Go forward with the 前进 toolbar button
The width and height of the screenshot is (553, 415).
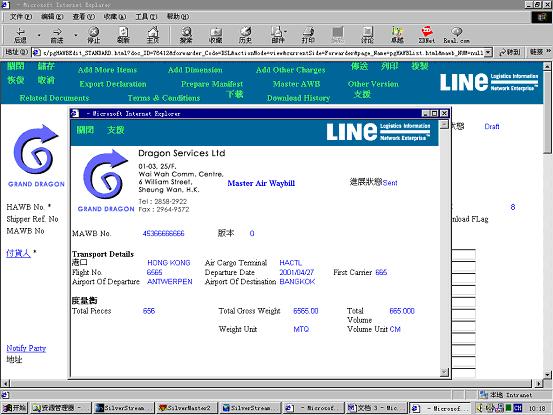[x=57, y=35]
